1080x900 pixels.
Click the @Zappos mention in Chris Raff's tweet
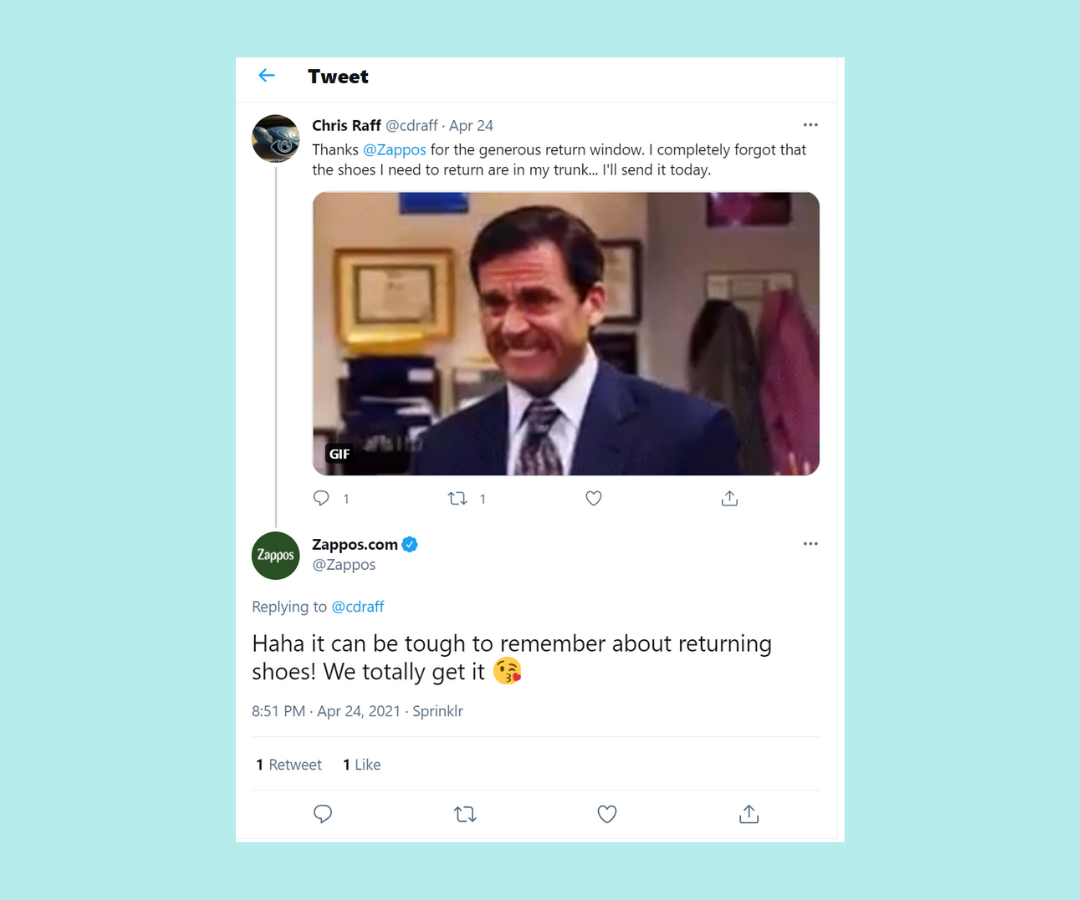point(394,149)
